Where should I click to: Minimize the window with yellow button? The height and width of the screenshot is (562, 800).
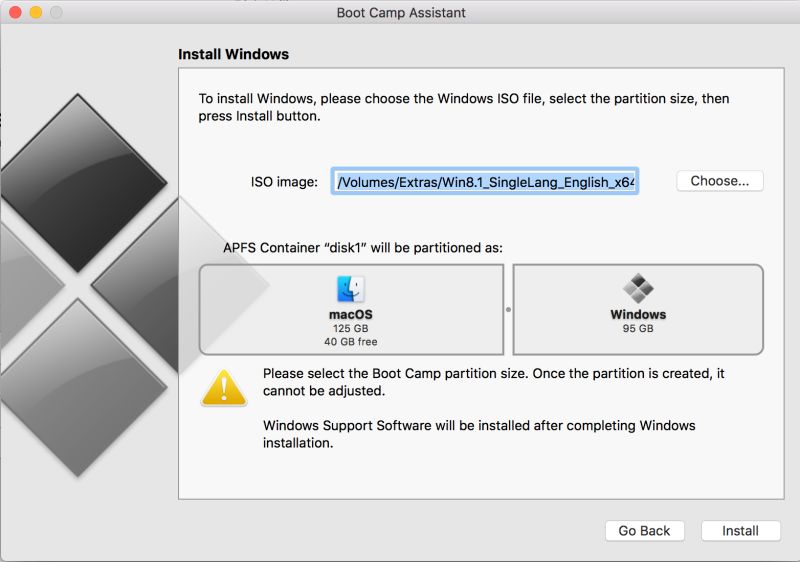(x=36, y=12)
